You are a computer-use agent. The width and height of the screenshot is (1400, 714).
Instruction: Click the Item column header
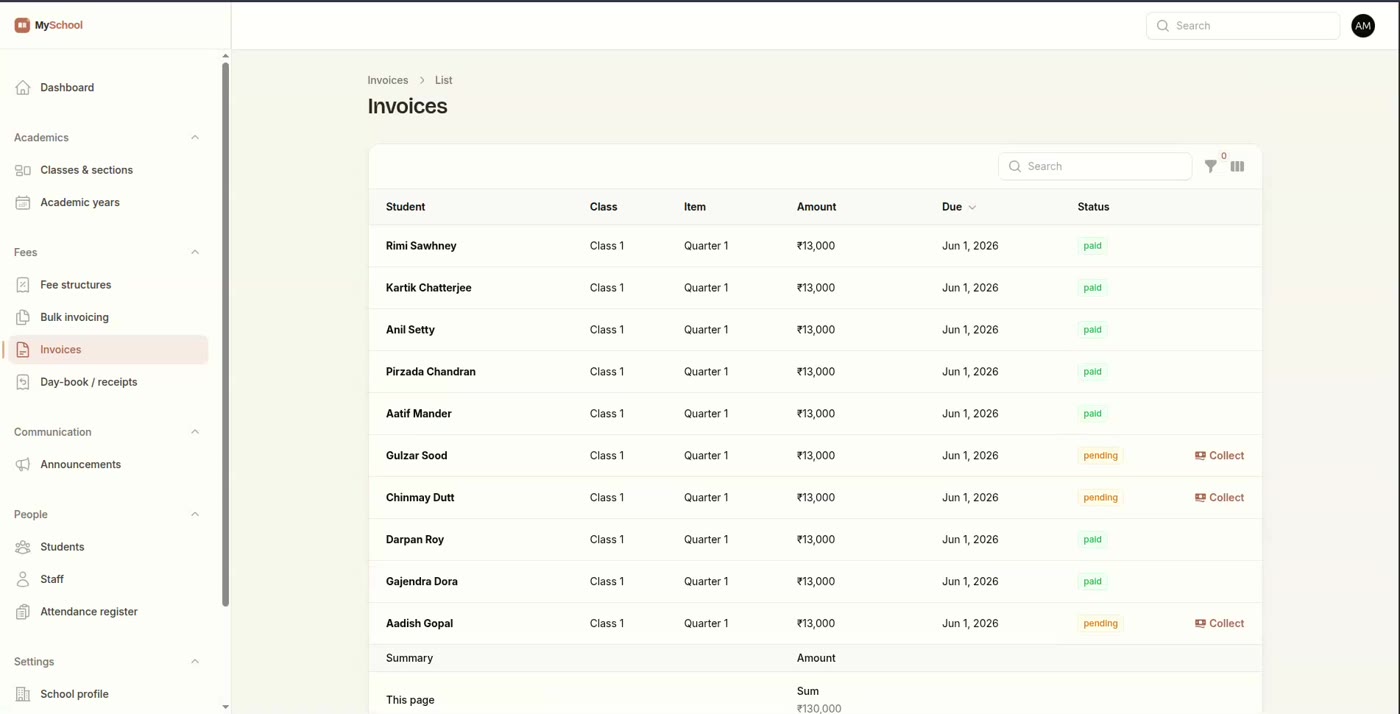coord(695,207)
